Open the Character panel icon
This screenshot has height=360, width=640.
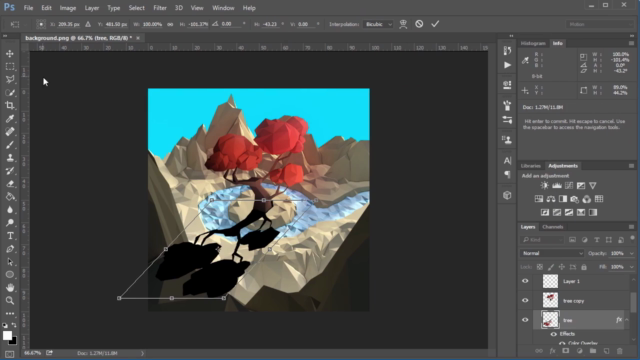pyautogui.click(x=507, y=160)
